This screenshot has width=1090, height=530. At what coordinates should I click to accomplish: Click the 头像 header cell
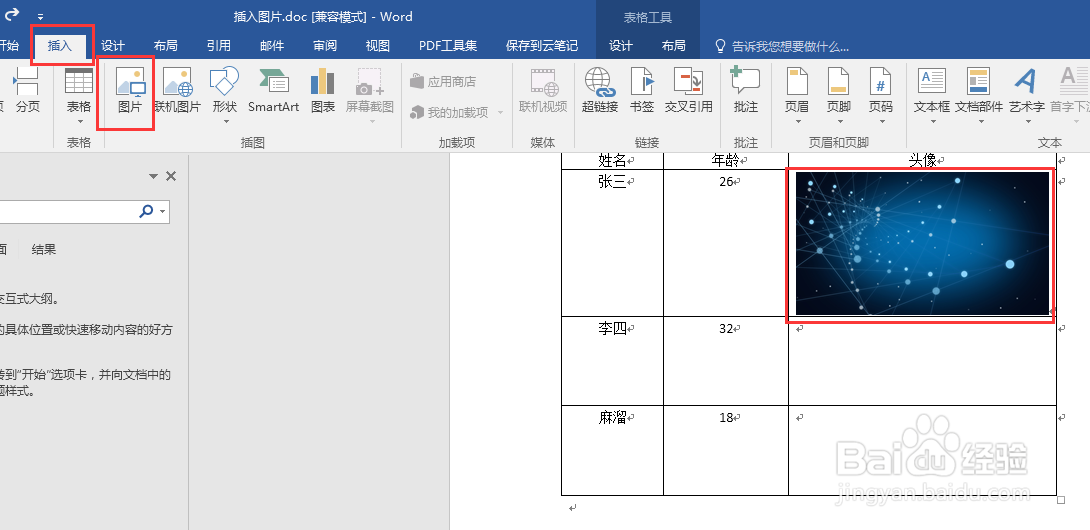[x=922, y=161]
